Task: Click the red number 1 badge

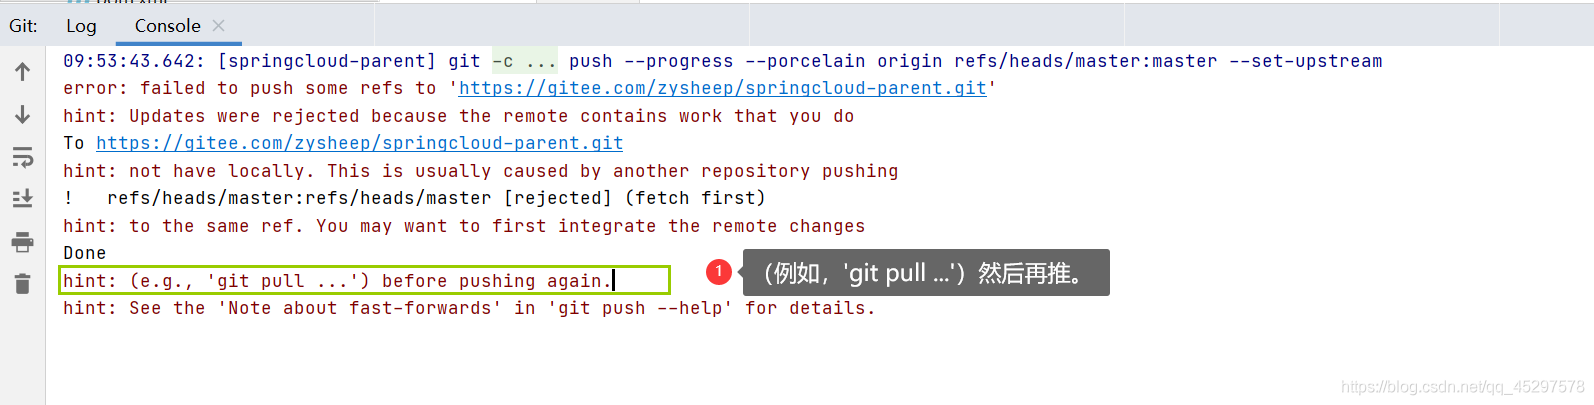Action: click(719, 272)
